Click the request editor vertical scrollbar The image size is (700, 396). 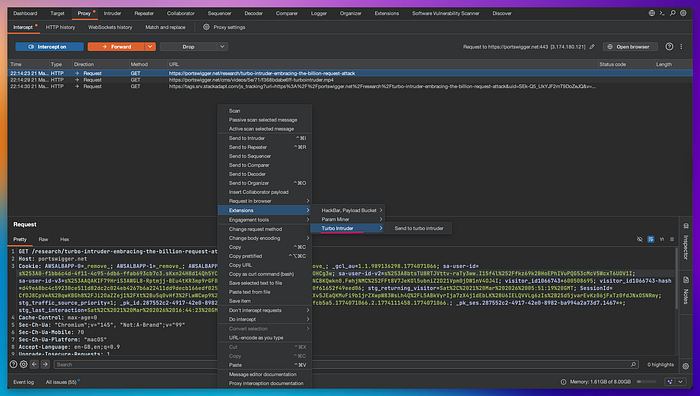[x=677, y=277]
